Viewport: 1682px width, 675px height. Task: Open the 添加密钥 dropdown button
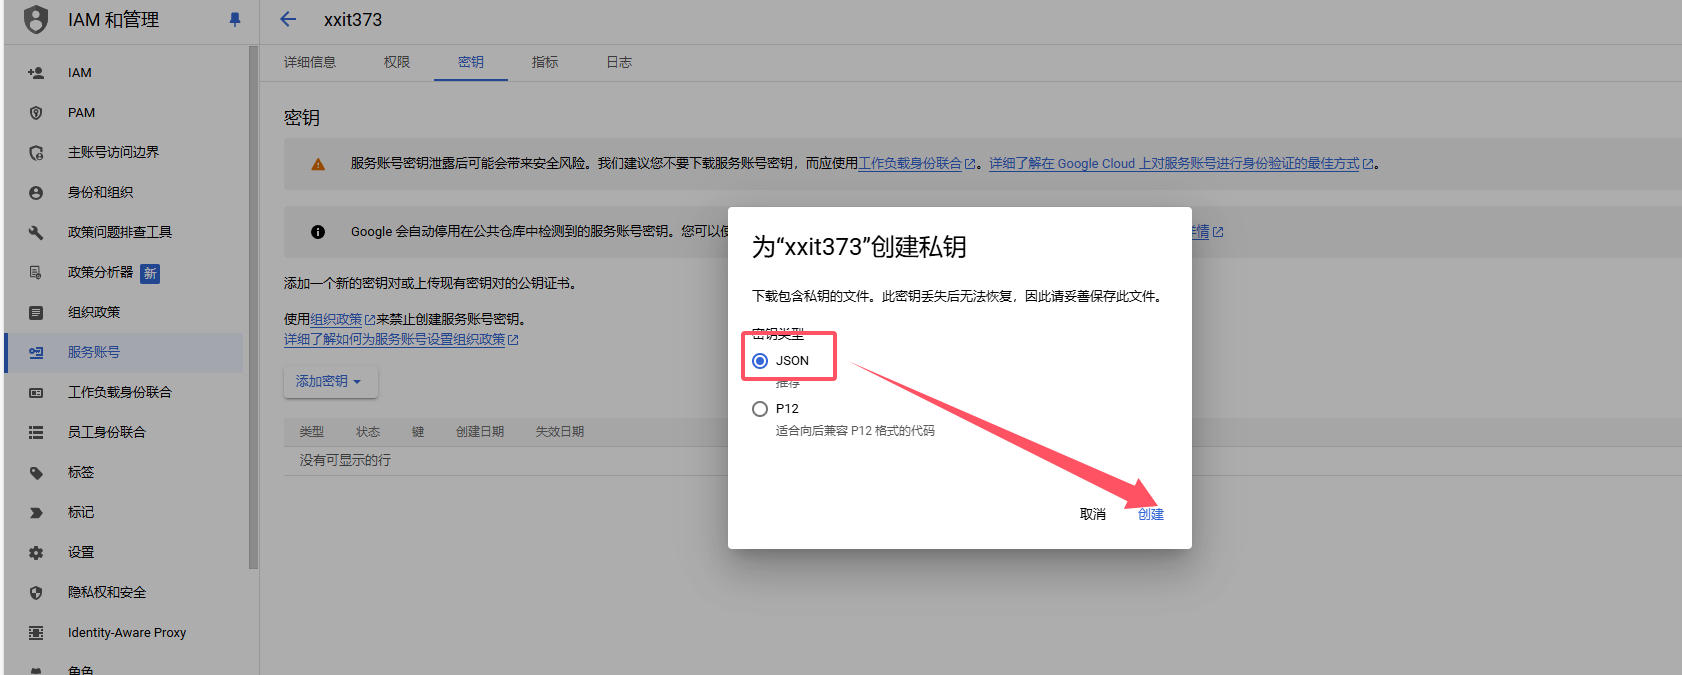tap(330, 381)
